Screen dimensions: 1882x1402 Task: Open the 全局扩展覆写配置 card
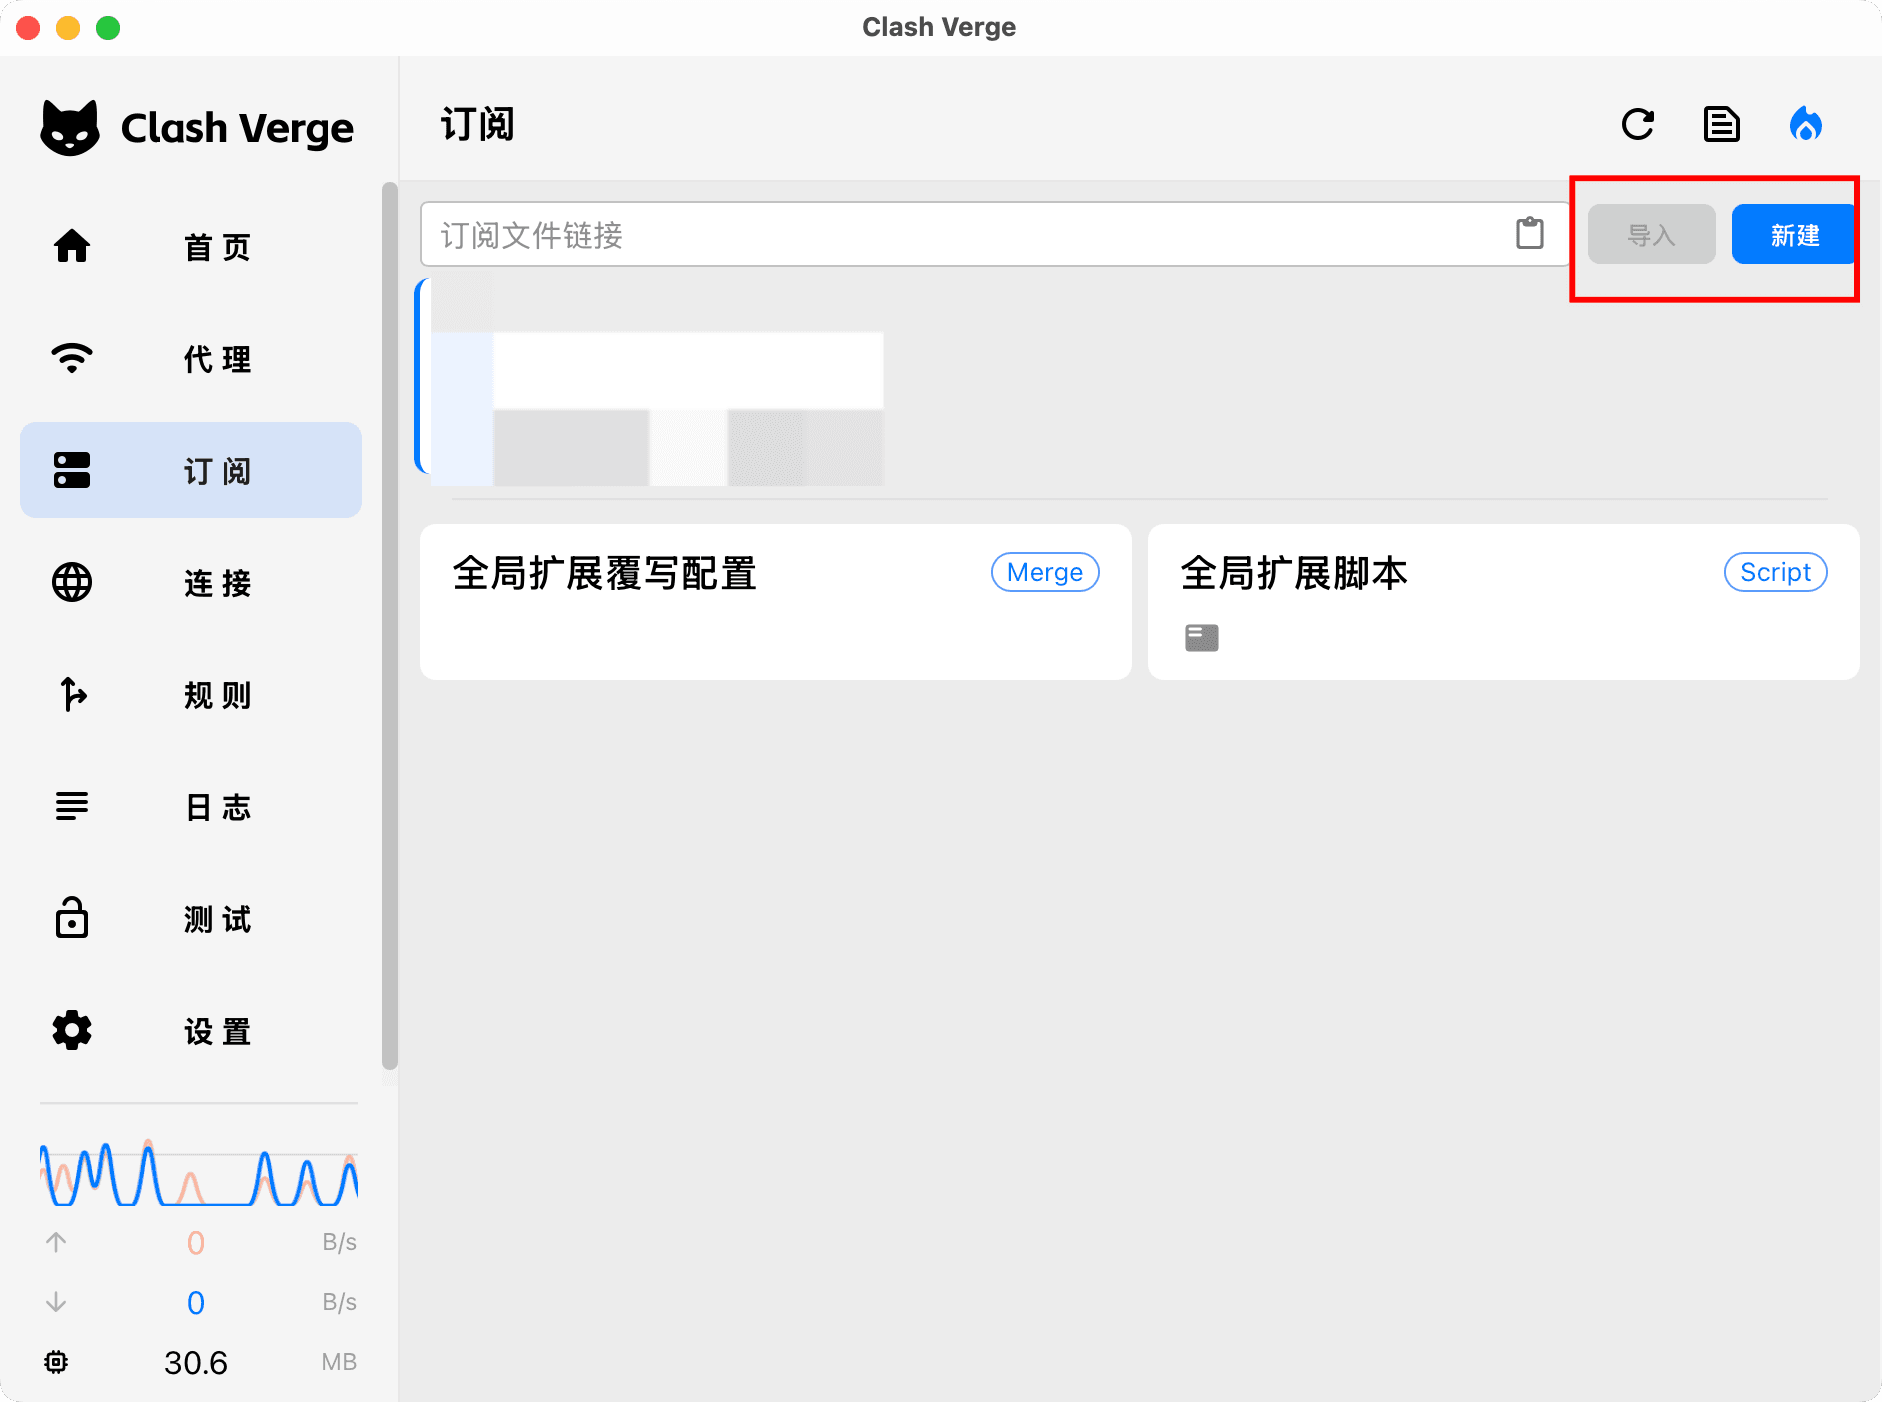776,602
